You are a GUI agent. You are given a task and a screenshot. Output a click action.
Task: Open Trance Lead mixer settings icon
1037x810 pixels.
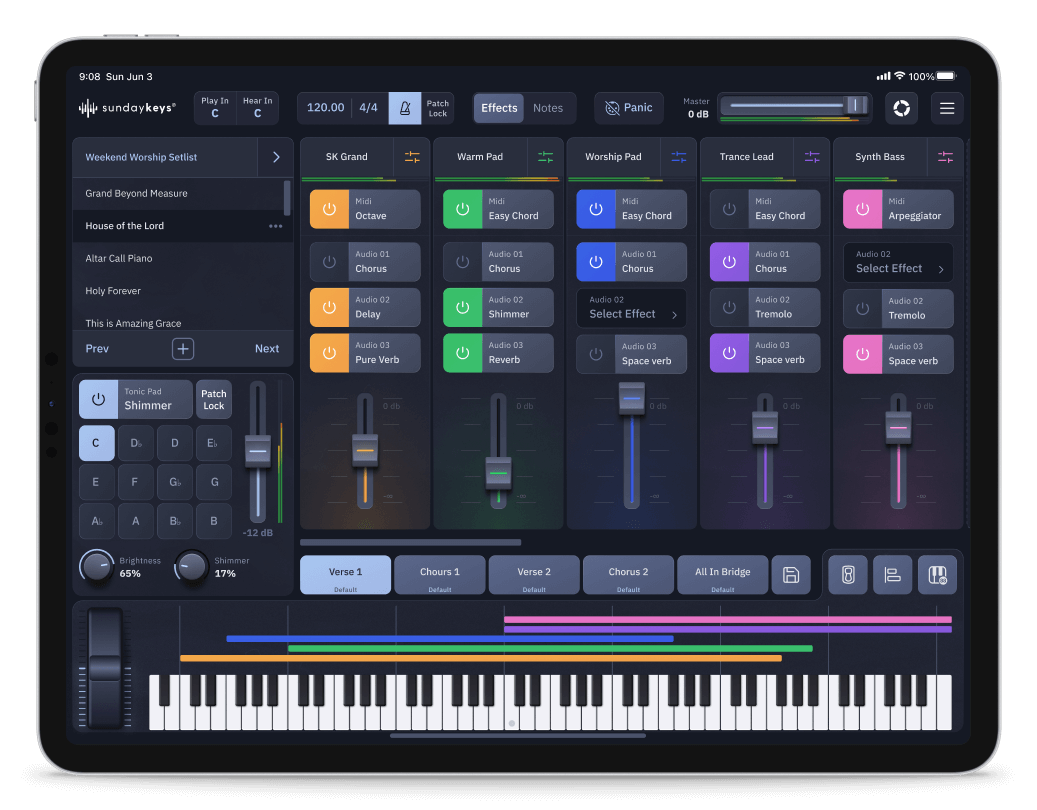click(x=812, y=157)
